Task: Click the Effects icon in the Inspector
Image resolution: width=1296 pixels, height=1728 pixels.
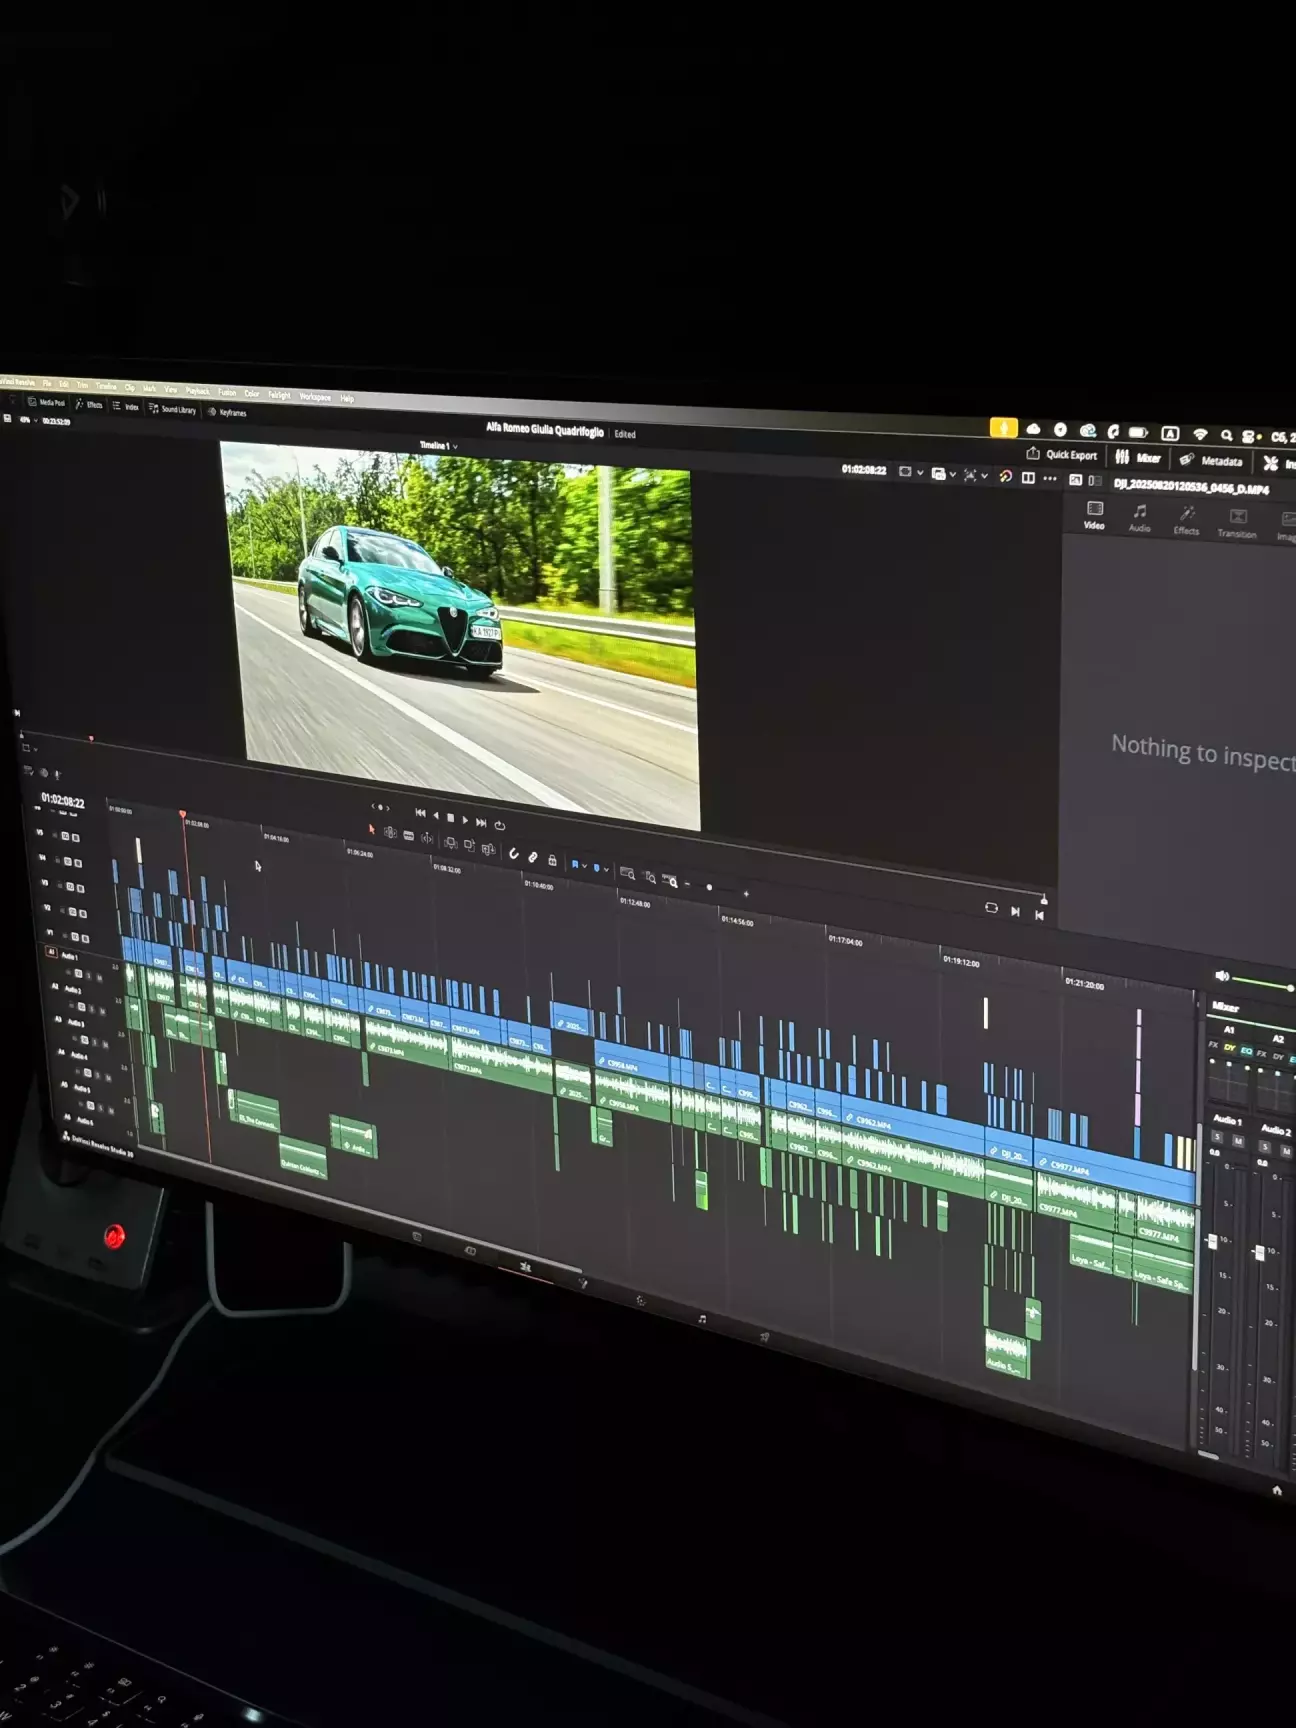Action: point(1186,520)
